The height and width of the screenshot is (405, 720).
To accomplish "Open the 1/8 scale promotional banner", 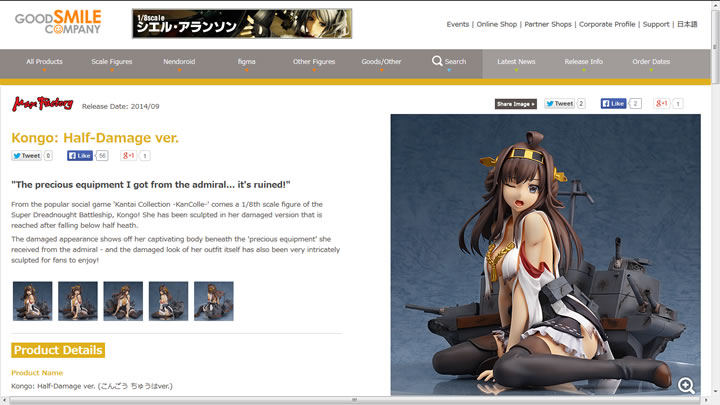I will [242, 23].
